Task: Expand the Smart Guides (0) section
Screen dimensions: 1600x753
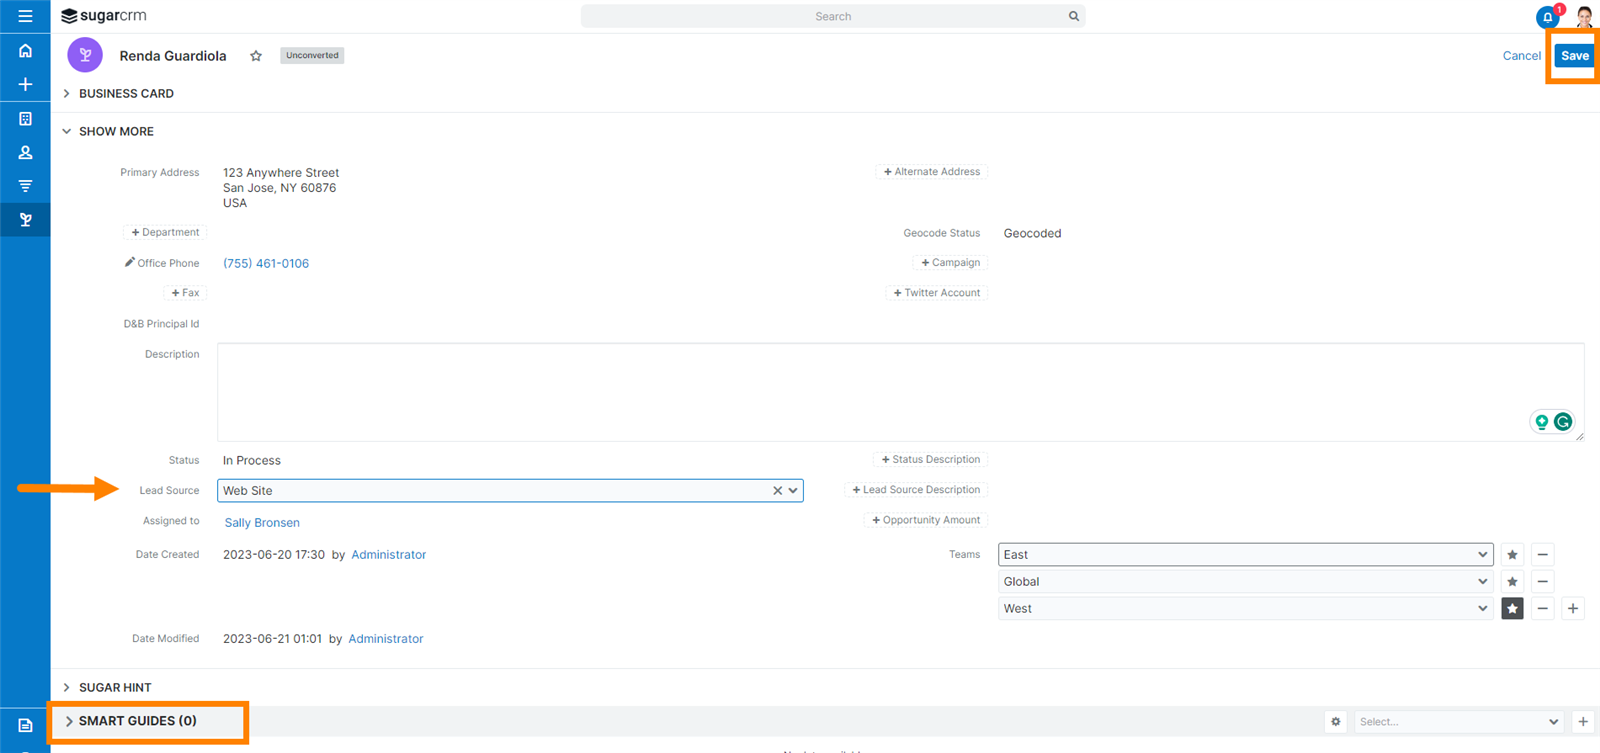Action: [x=136, y=721]
